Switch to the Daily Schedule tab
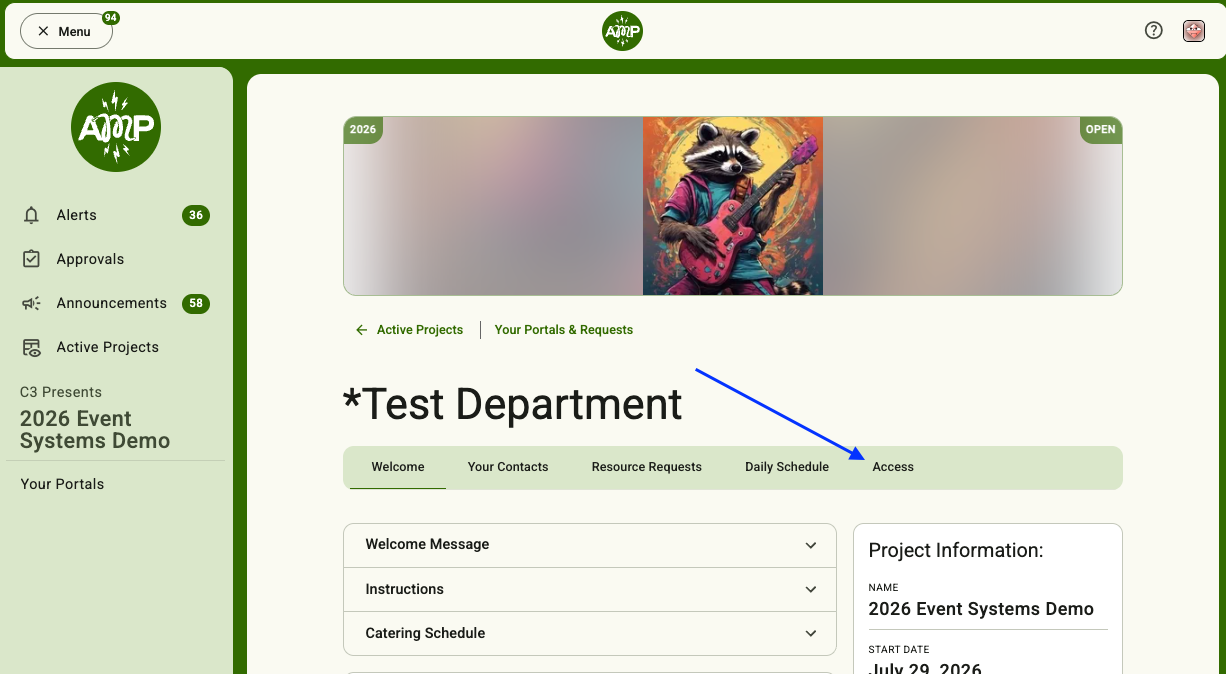This screenshot has width=1226, height=674. (787, 467)
